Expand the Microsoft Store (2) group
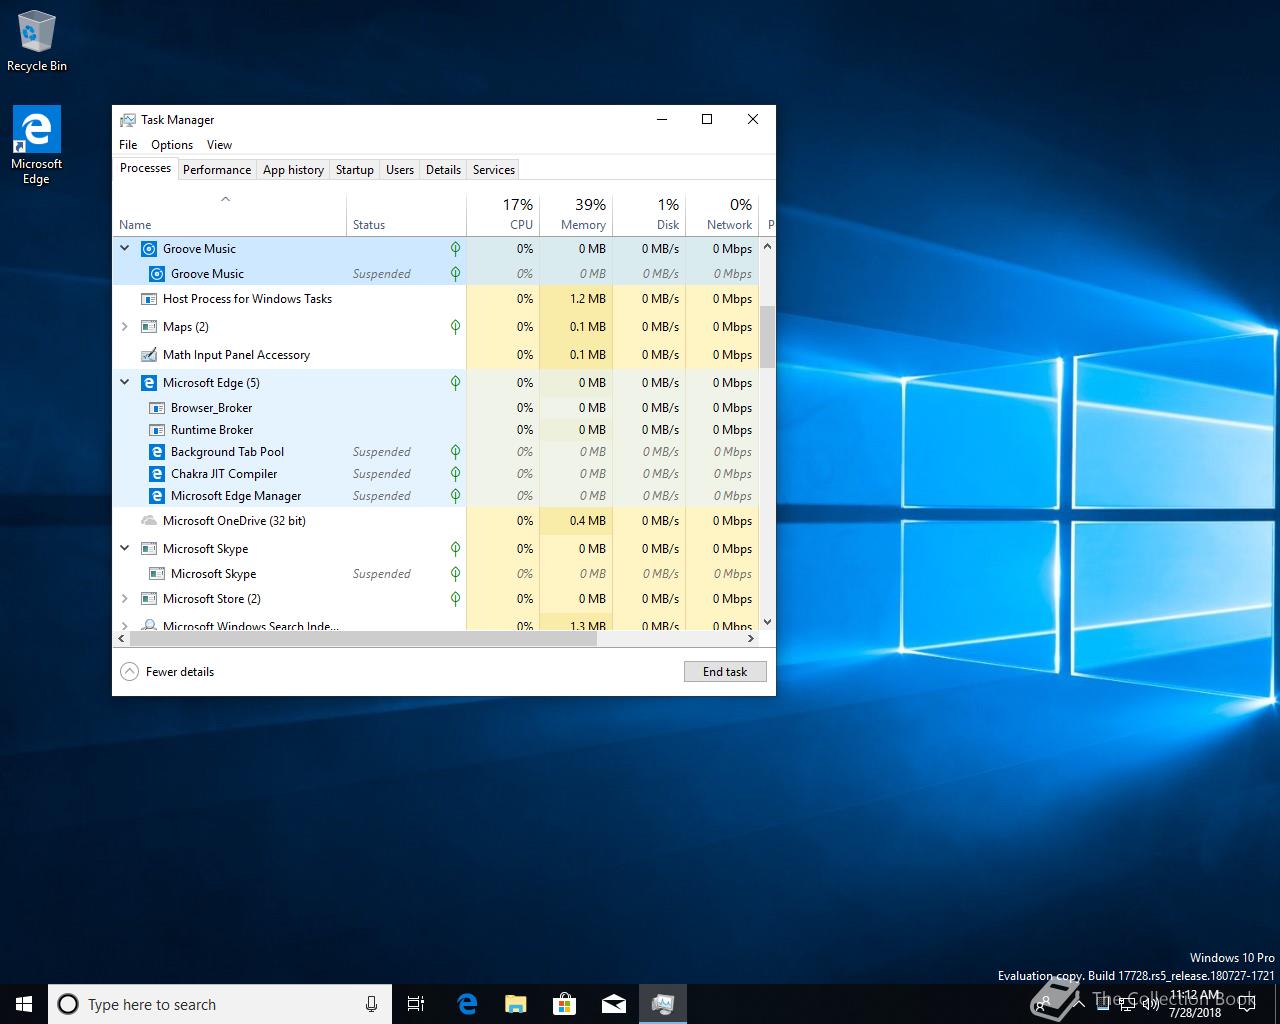 (125, 599)
